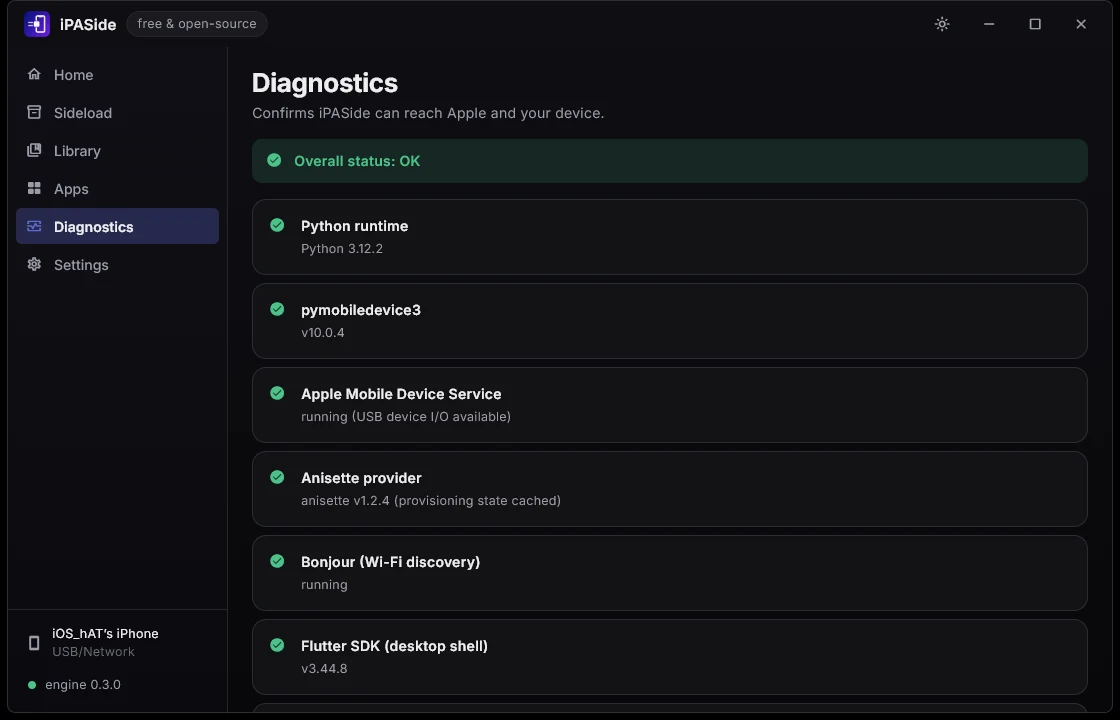Click the Settings gear icon
Viewport: 1120px width, 720px height.
pyautogui.click(x=34, y=264)
